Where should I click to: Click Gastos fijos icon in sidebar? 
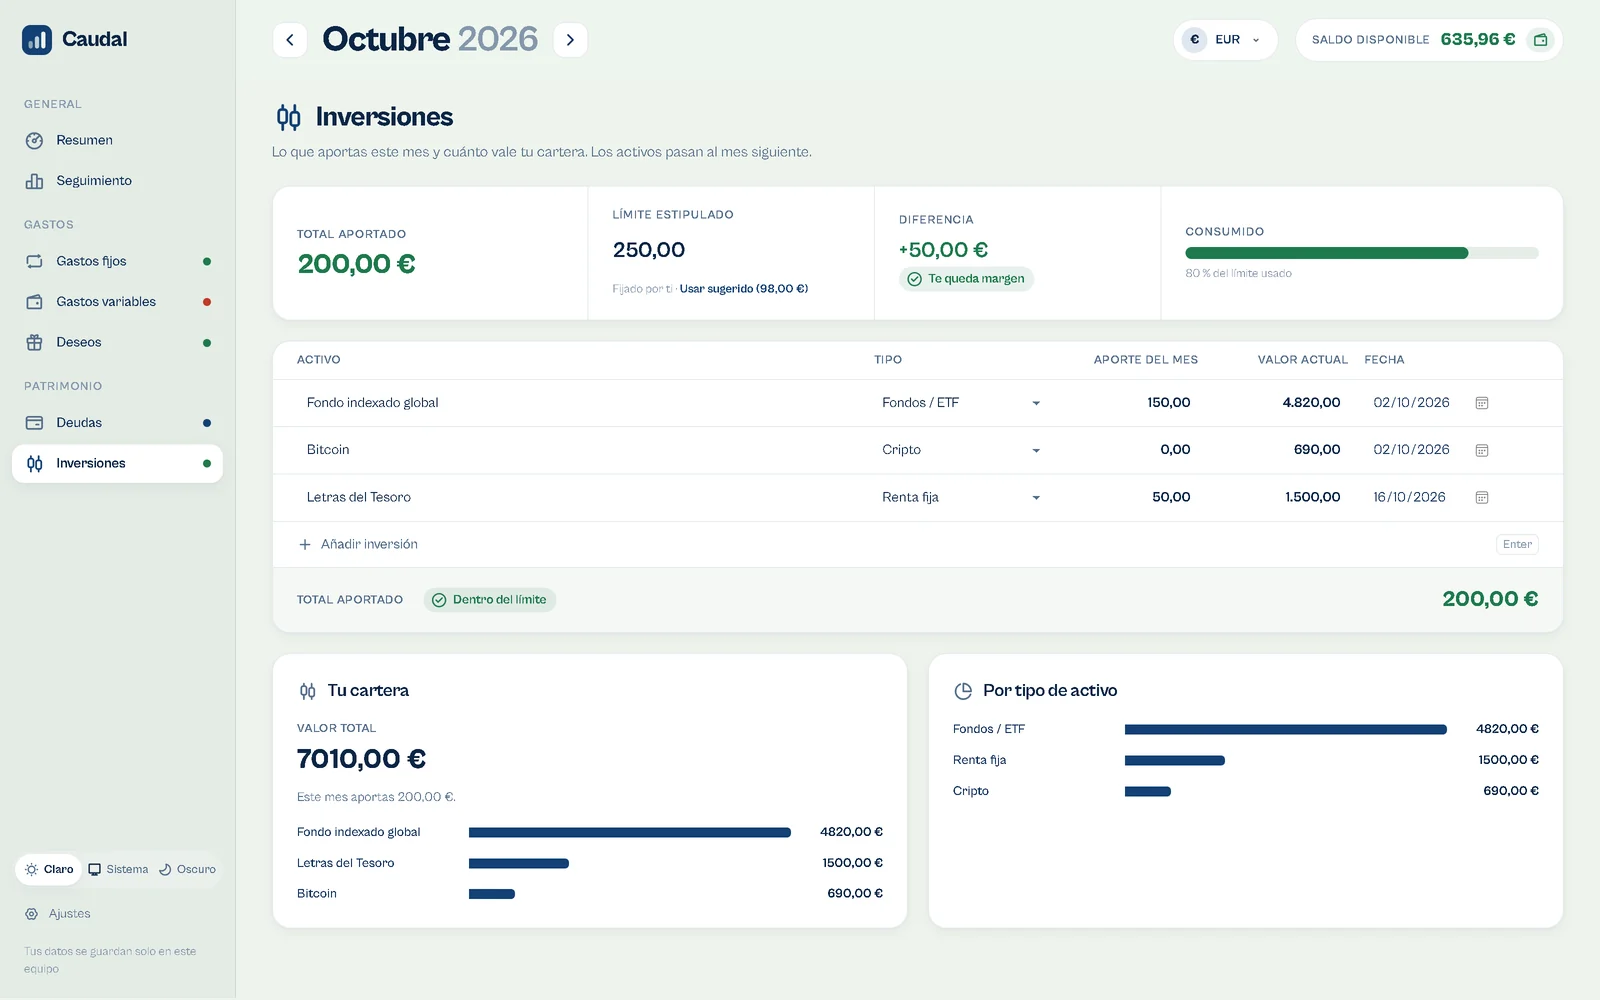(x=34, y=261)
